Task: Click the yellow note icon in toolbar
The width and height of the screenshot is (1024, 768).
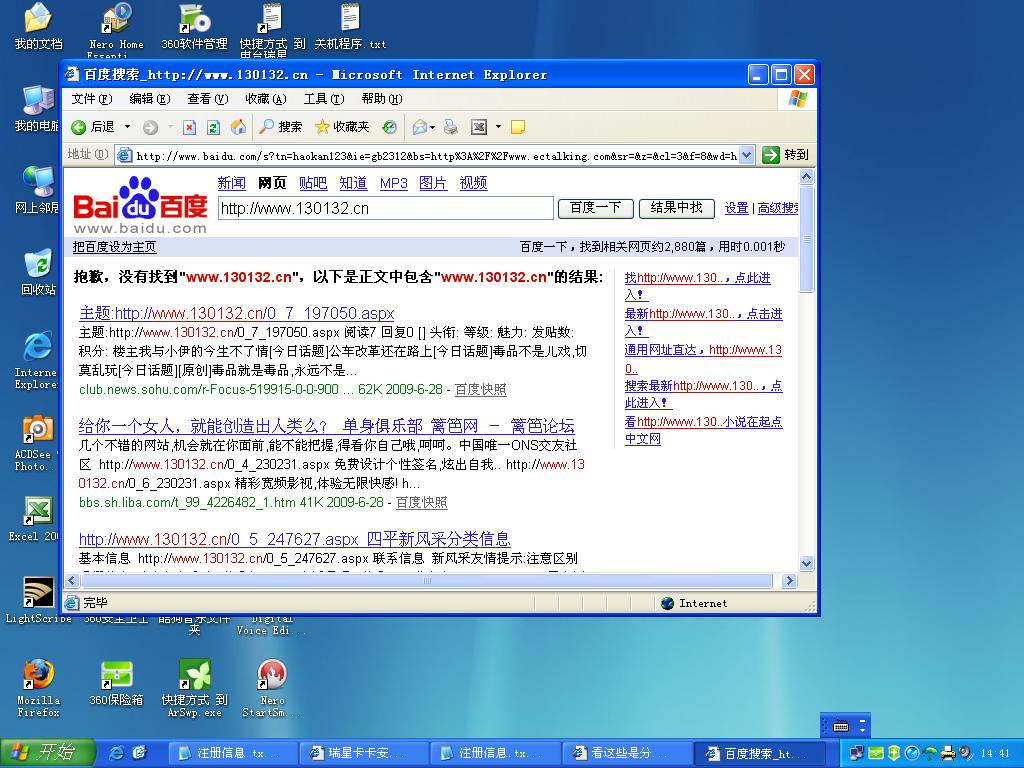Action: pos(518,127)
